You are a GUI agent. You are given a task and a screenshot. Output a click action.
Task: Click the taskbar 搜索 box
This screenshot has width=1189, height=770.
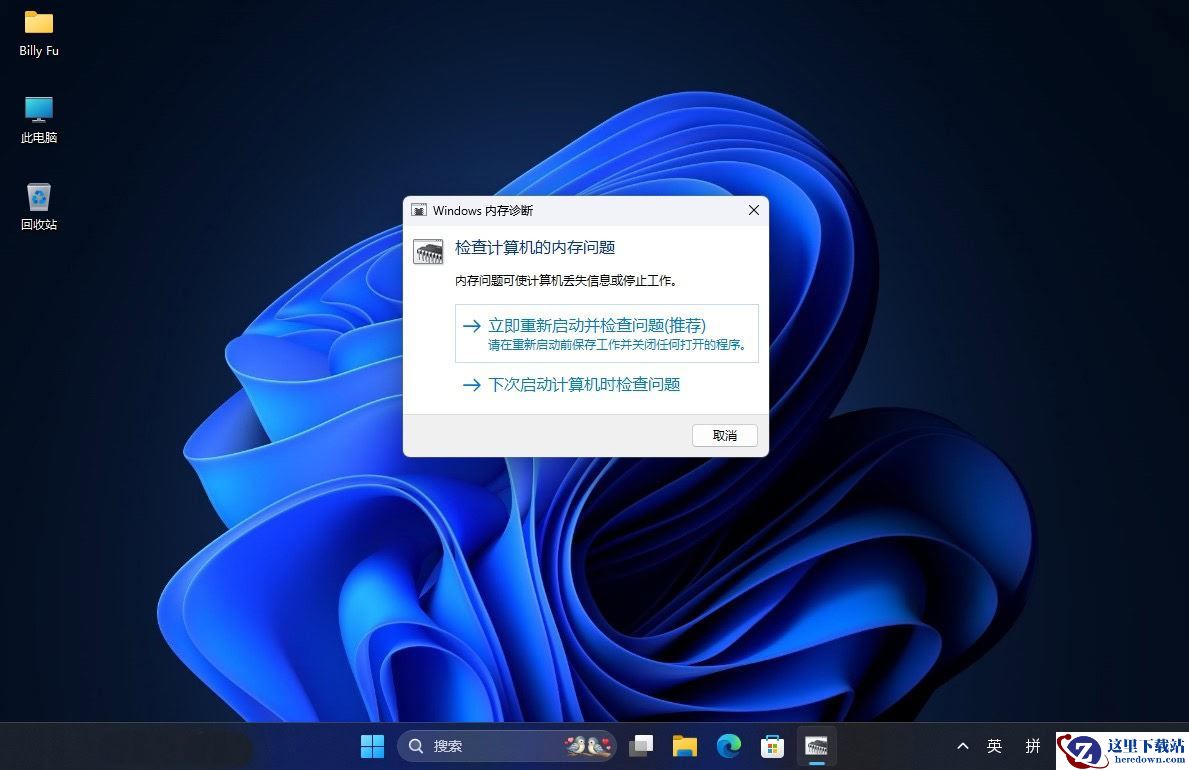tap(507, 746)
